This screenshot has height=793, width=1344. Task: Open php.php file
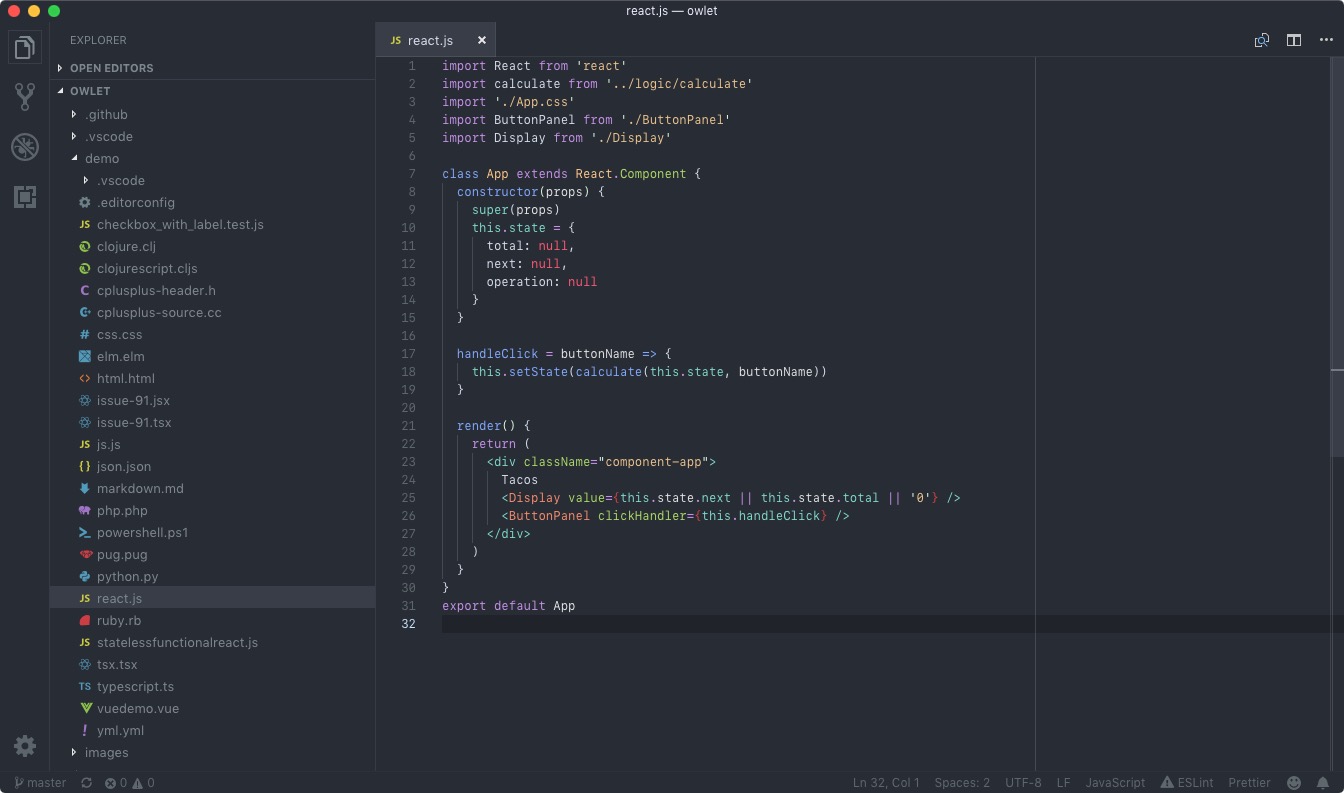coord(212,510)
